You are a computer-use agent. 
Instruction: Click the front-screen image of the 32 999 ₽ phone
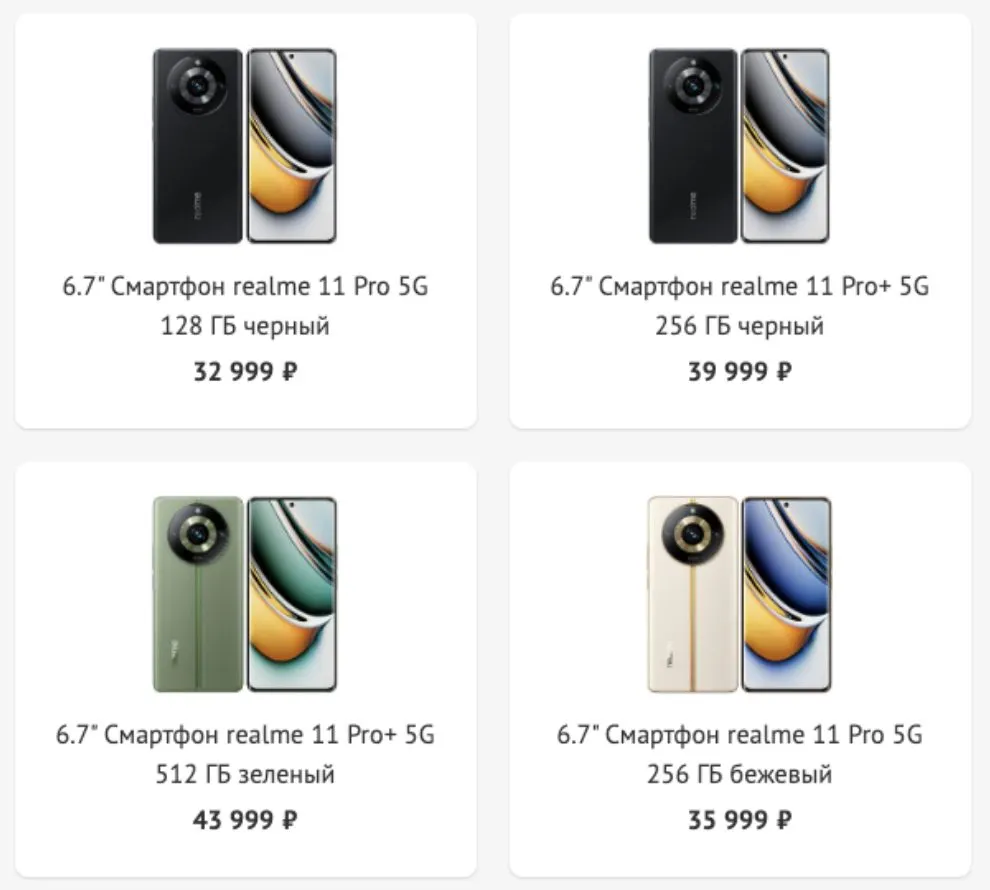click(x=291, y=146)
